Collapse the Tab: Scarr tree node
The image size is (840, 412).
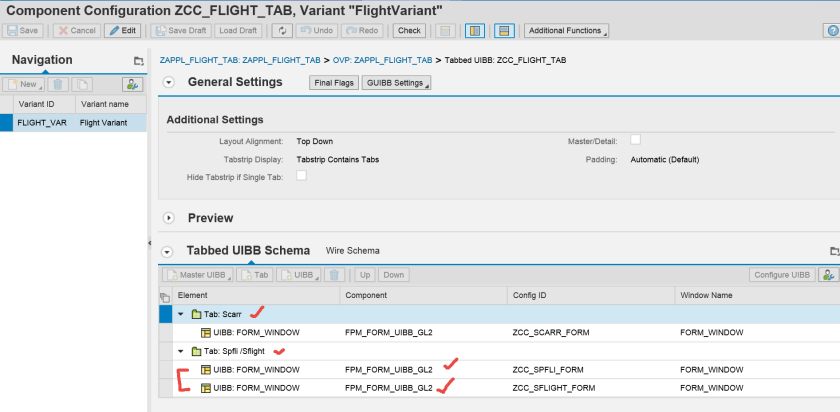(x=182, y=314)
